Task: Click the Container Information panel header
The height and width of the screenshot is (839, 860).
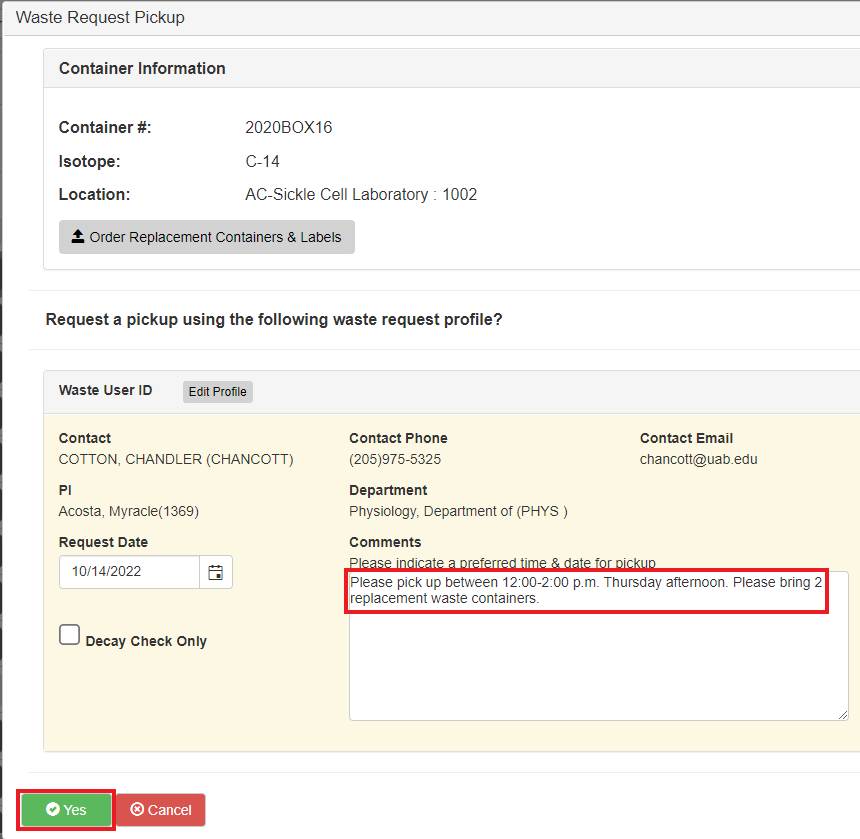Action: (x=142, y=68)
